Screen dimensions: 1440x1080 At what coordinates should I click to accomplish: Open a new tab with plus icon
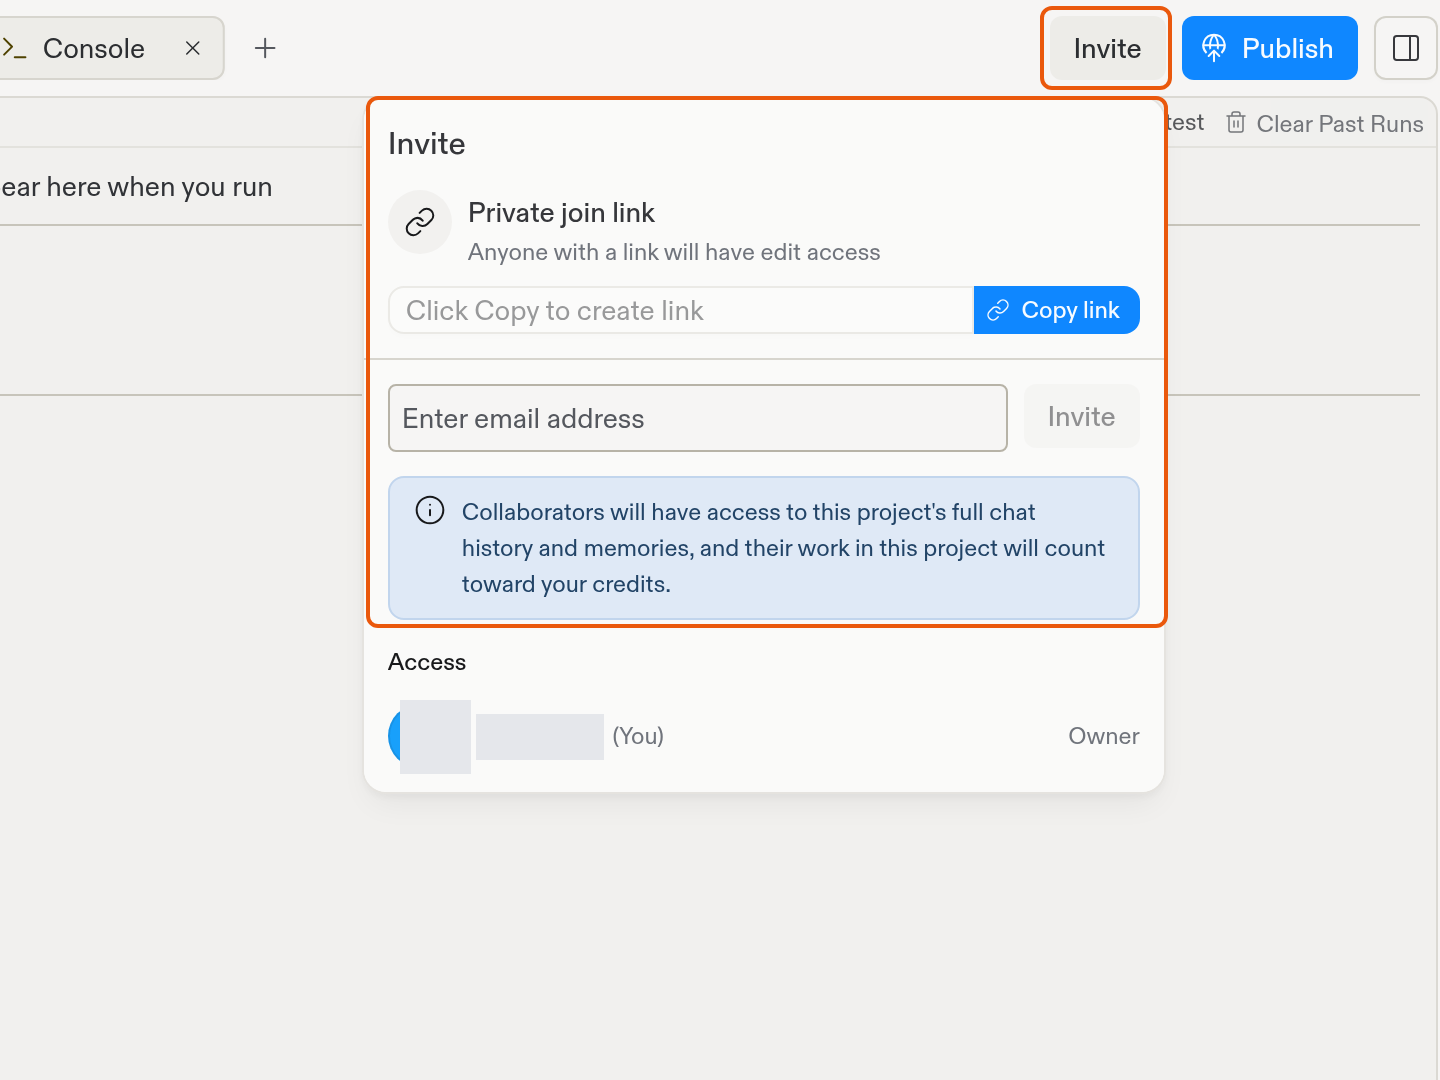pos(265,48)
